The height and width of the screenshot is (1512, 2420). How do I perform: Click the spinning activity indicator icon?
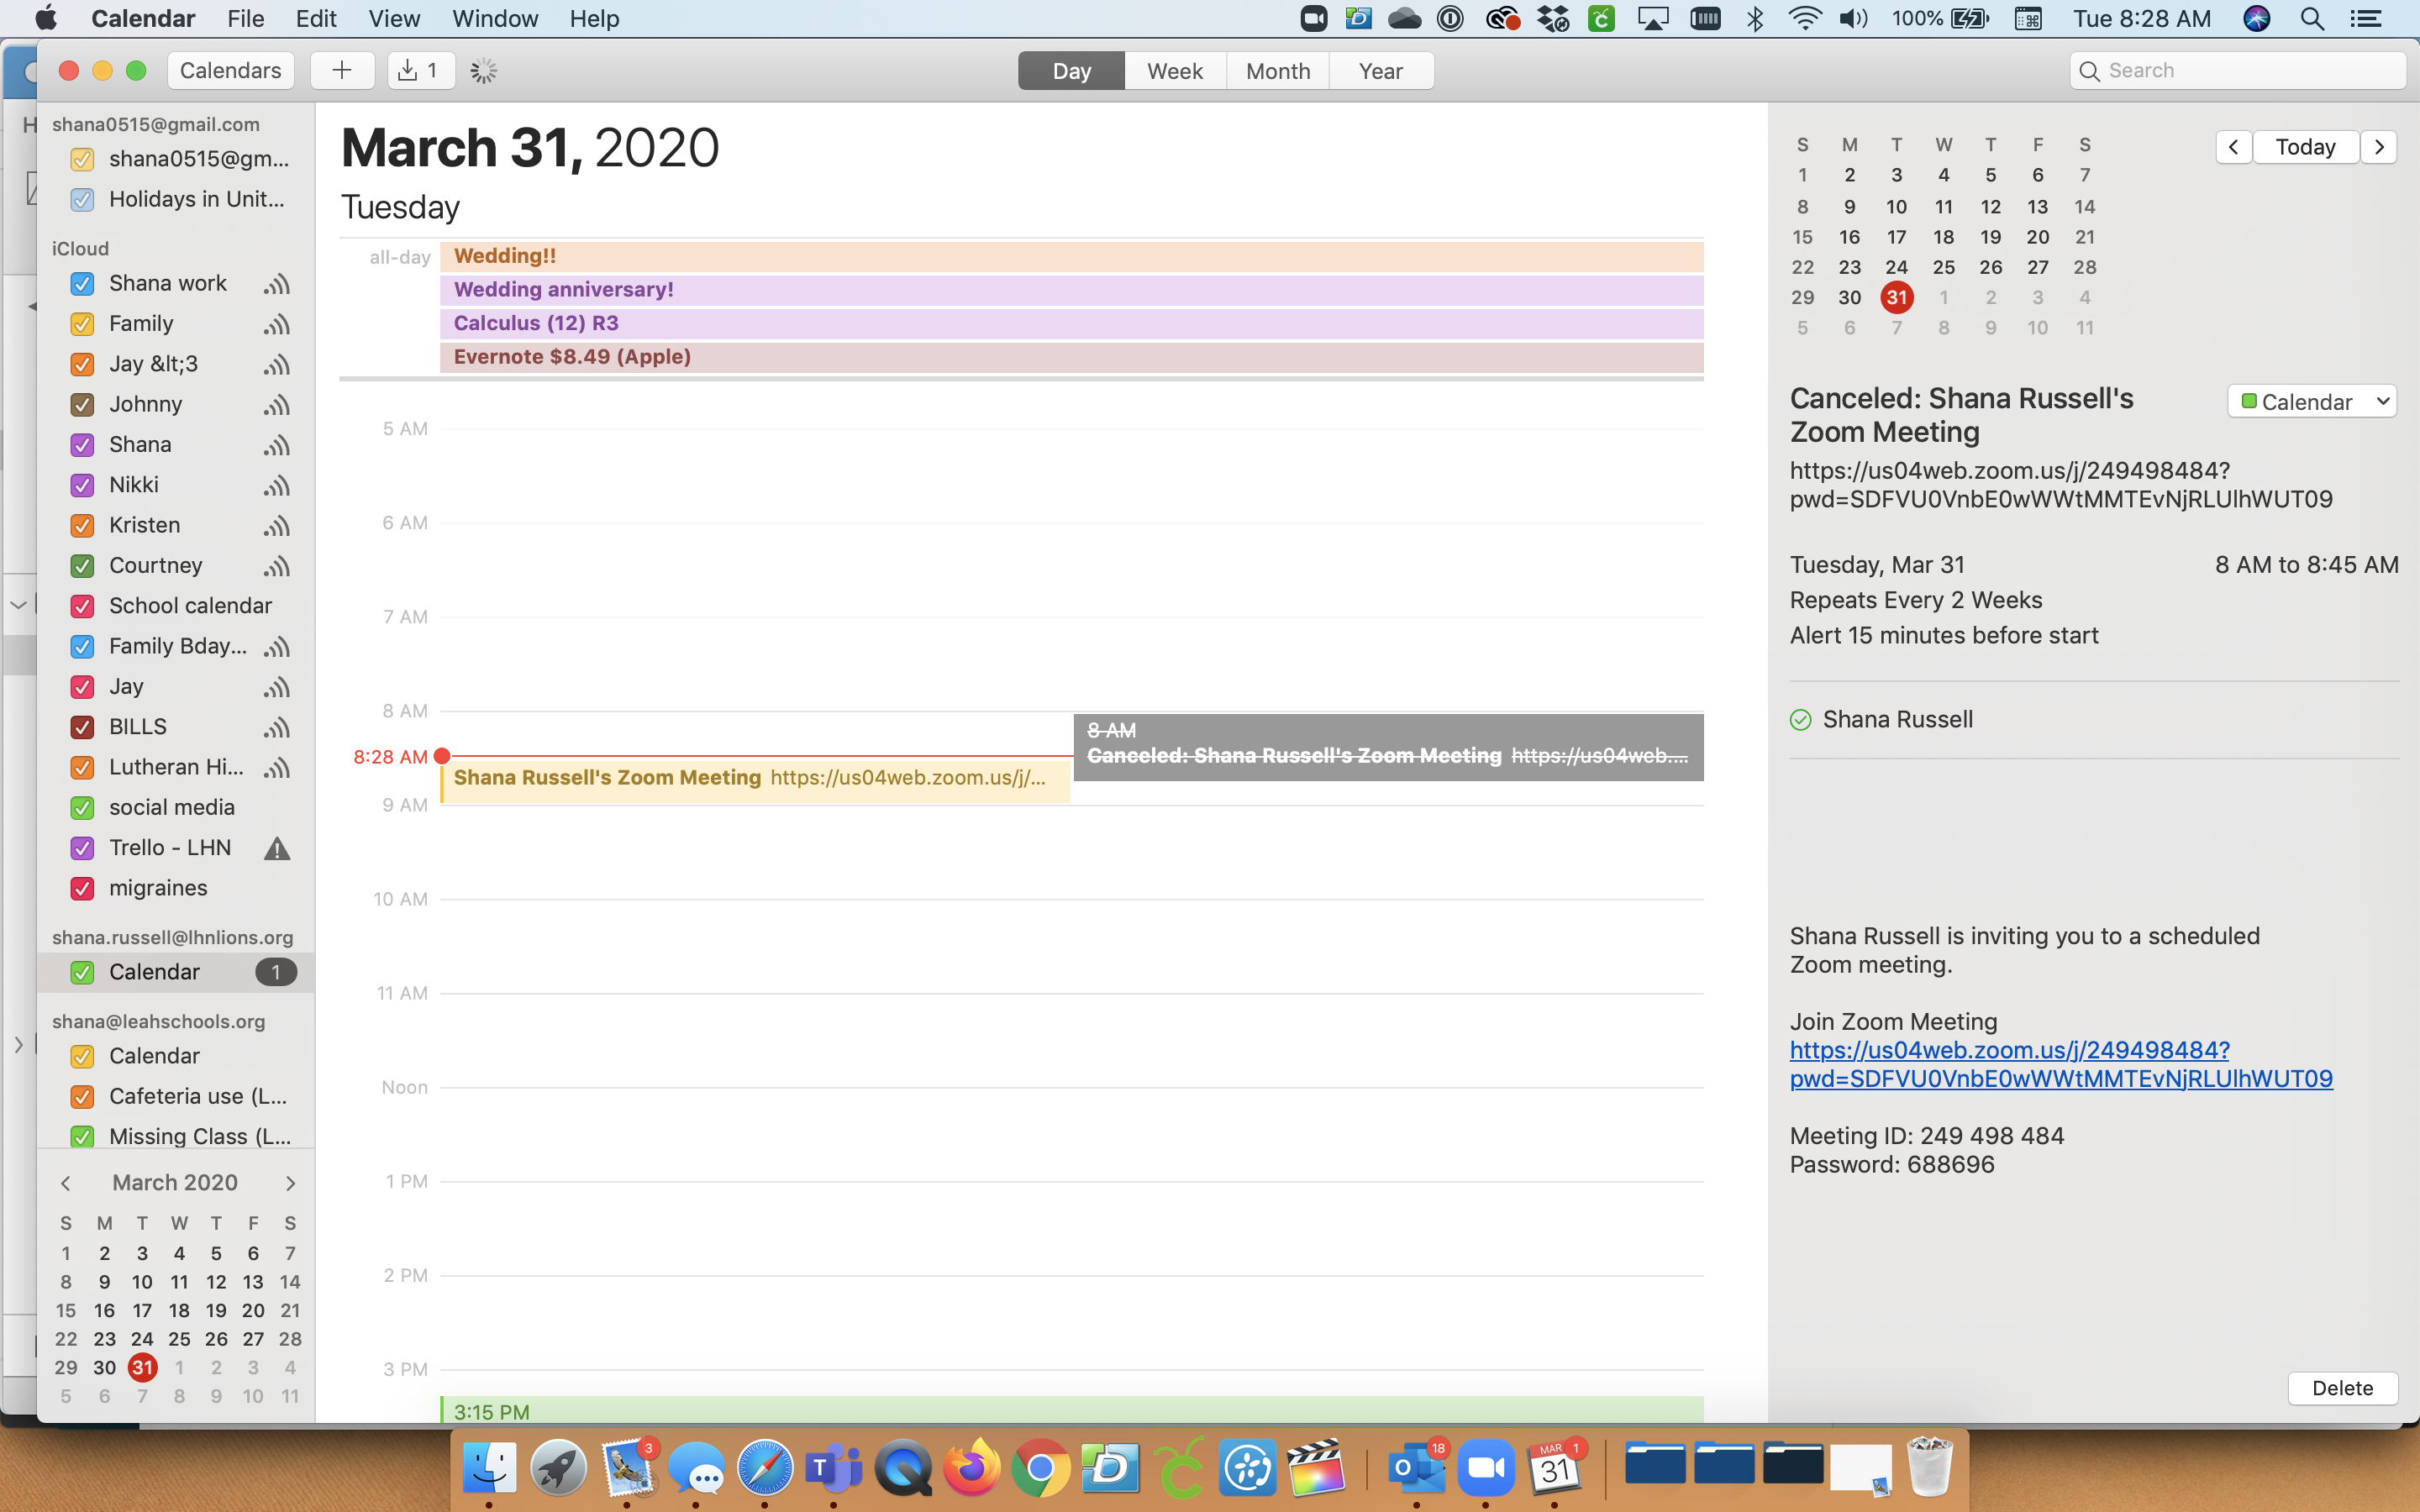click(x=482, y=70)
